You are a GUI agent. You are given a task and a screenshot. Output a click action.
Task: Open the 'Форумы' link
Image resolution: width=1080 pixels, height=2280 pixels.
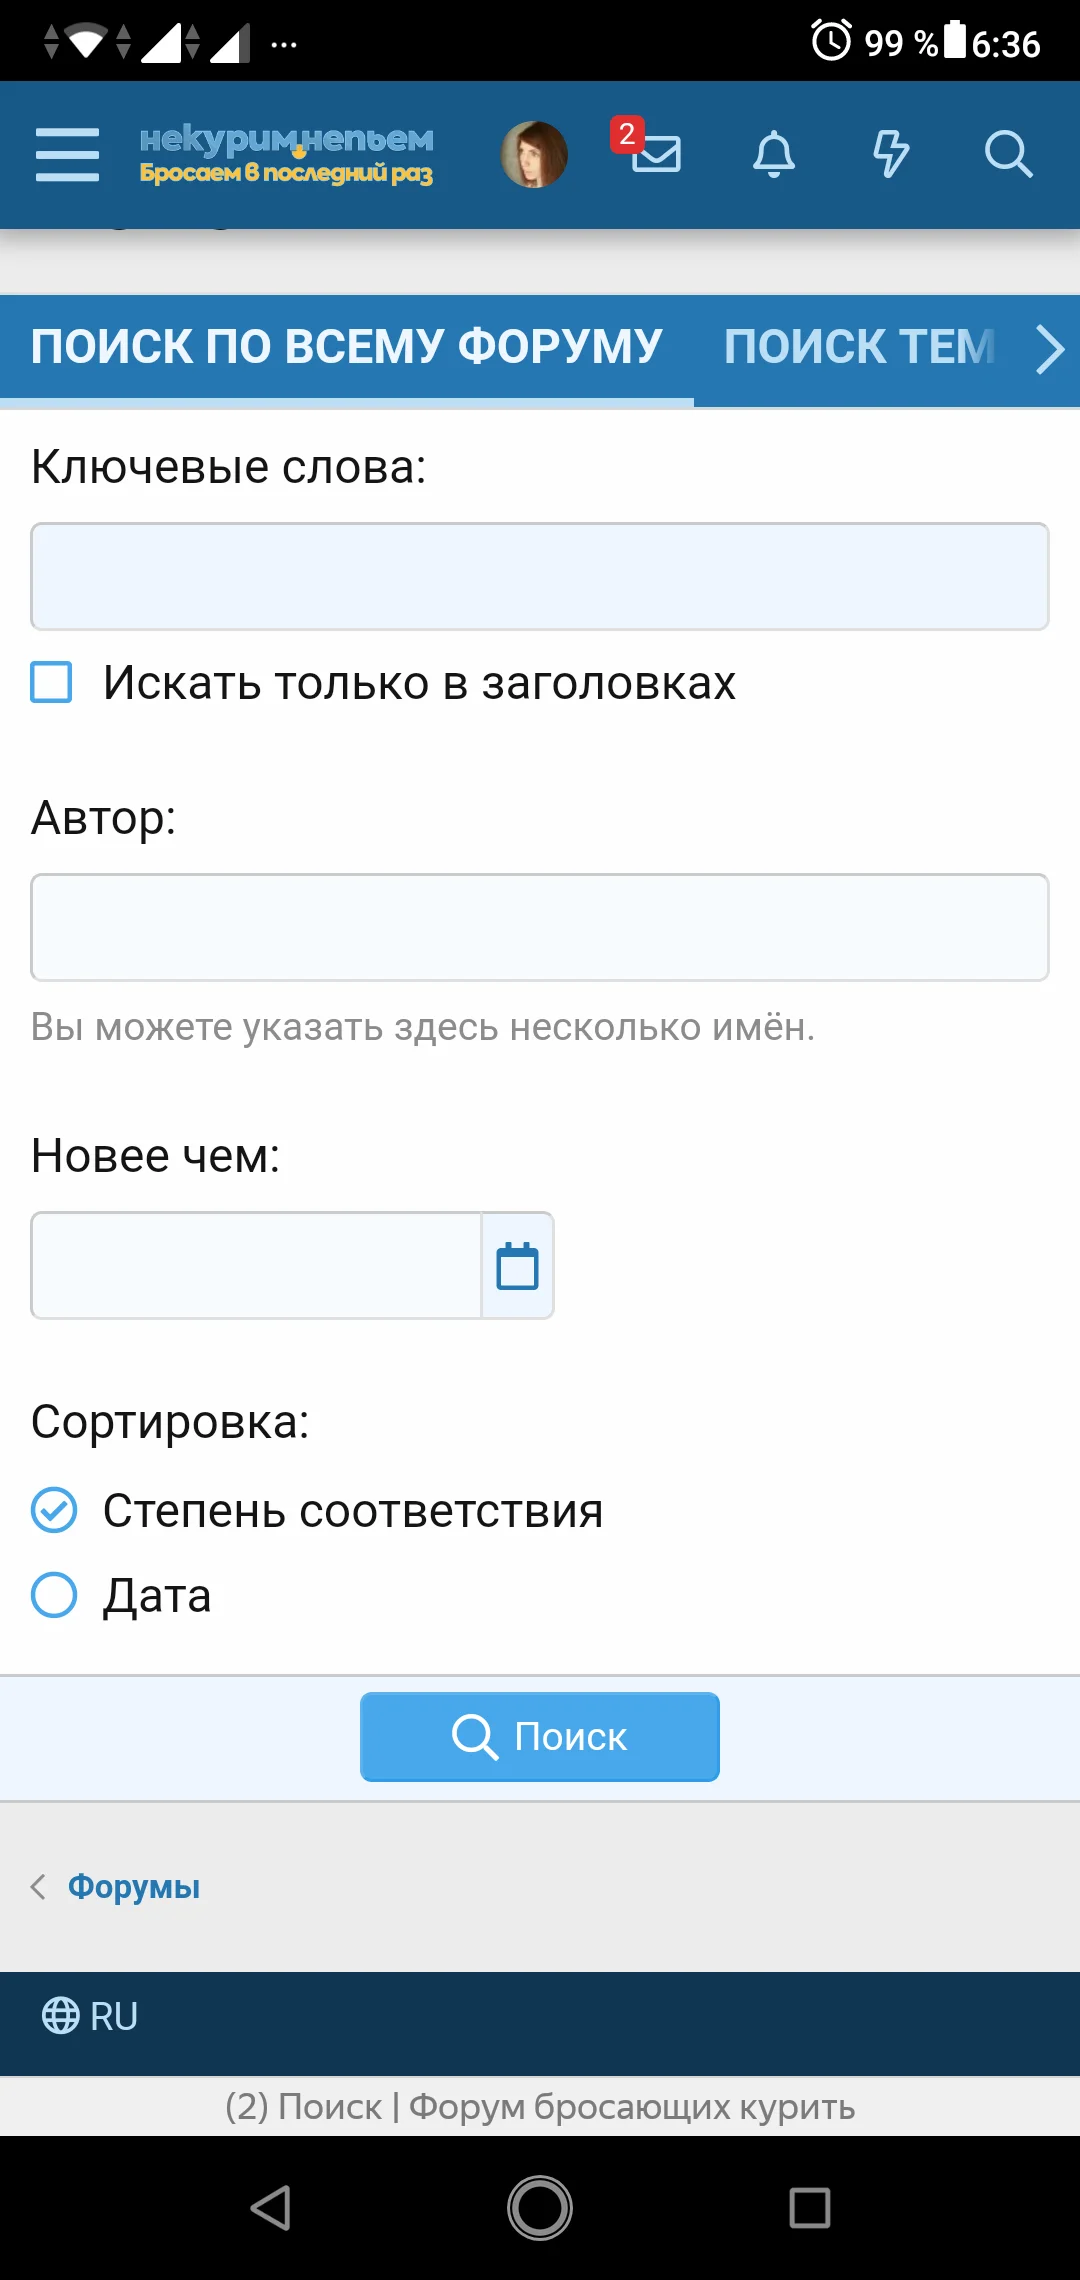click(134, 1886)
